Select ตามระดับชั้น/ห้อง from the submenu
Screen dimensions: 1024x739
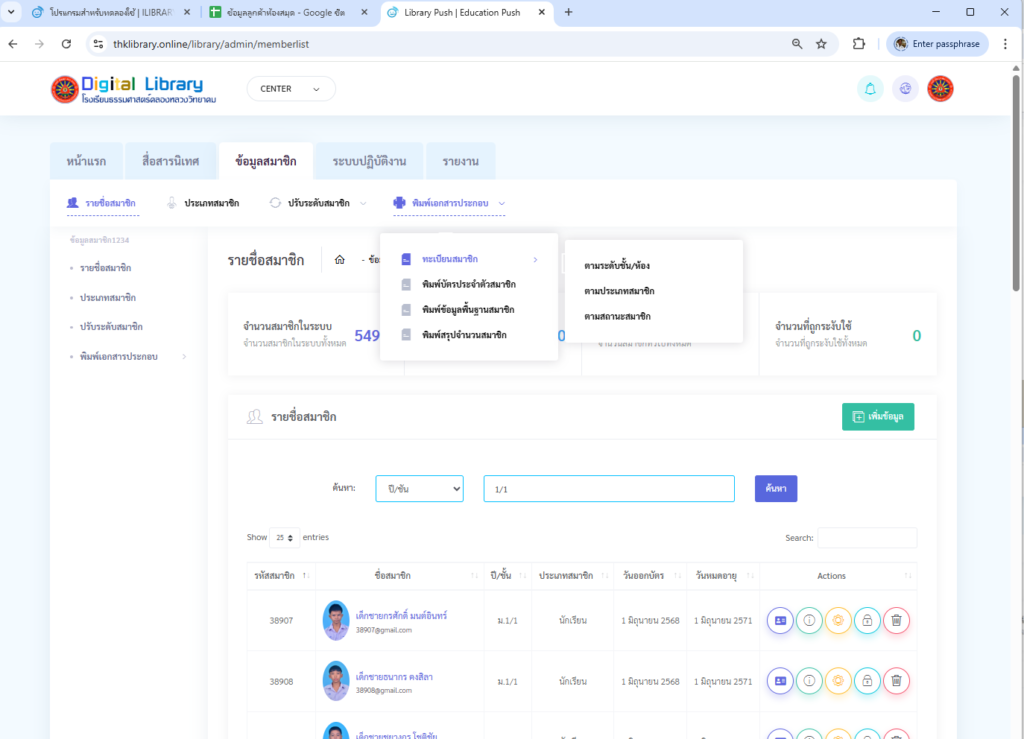pos(617,265)
